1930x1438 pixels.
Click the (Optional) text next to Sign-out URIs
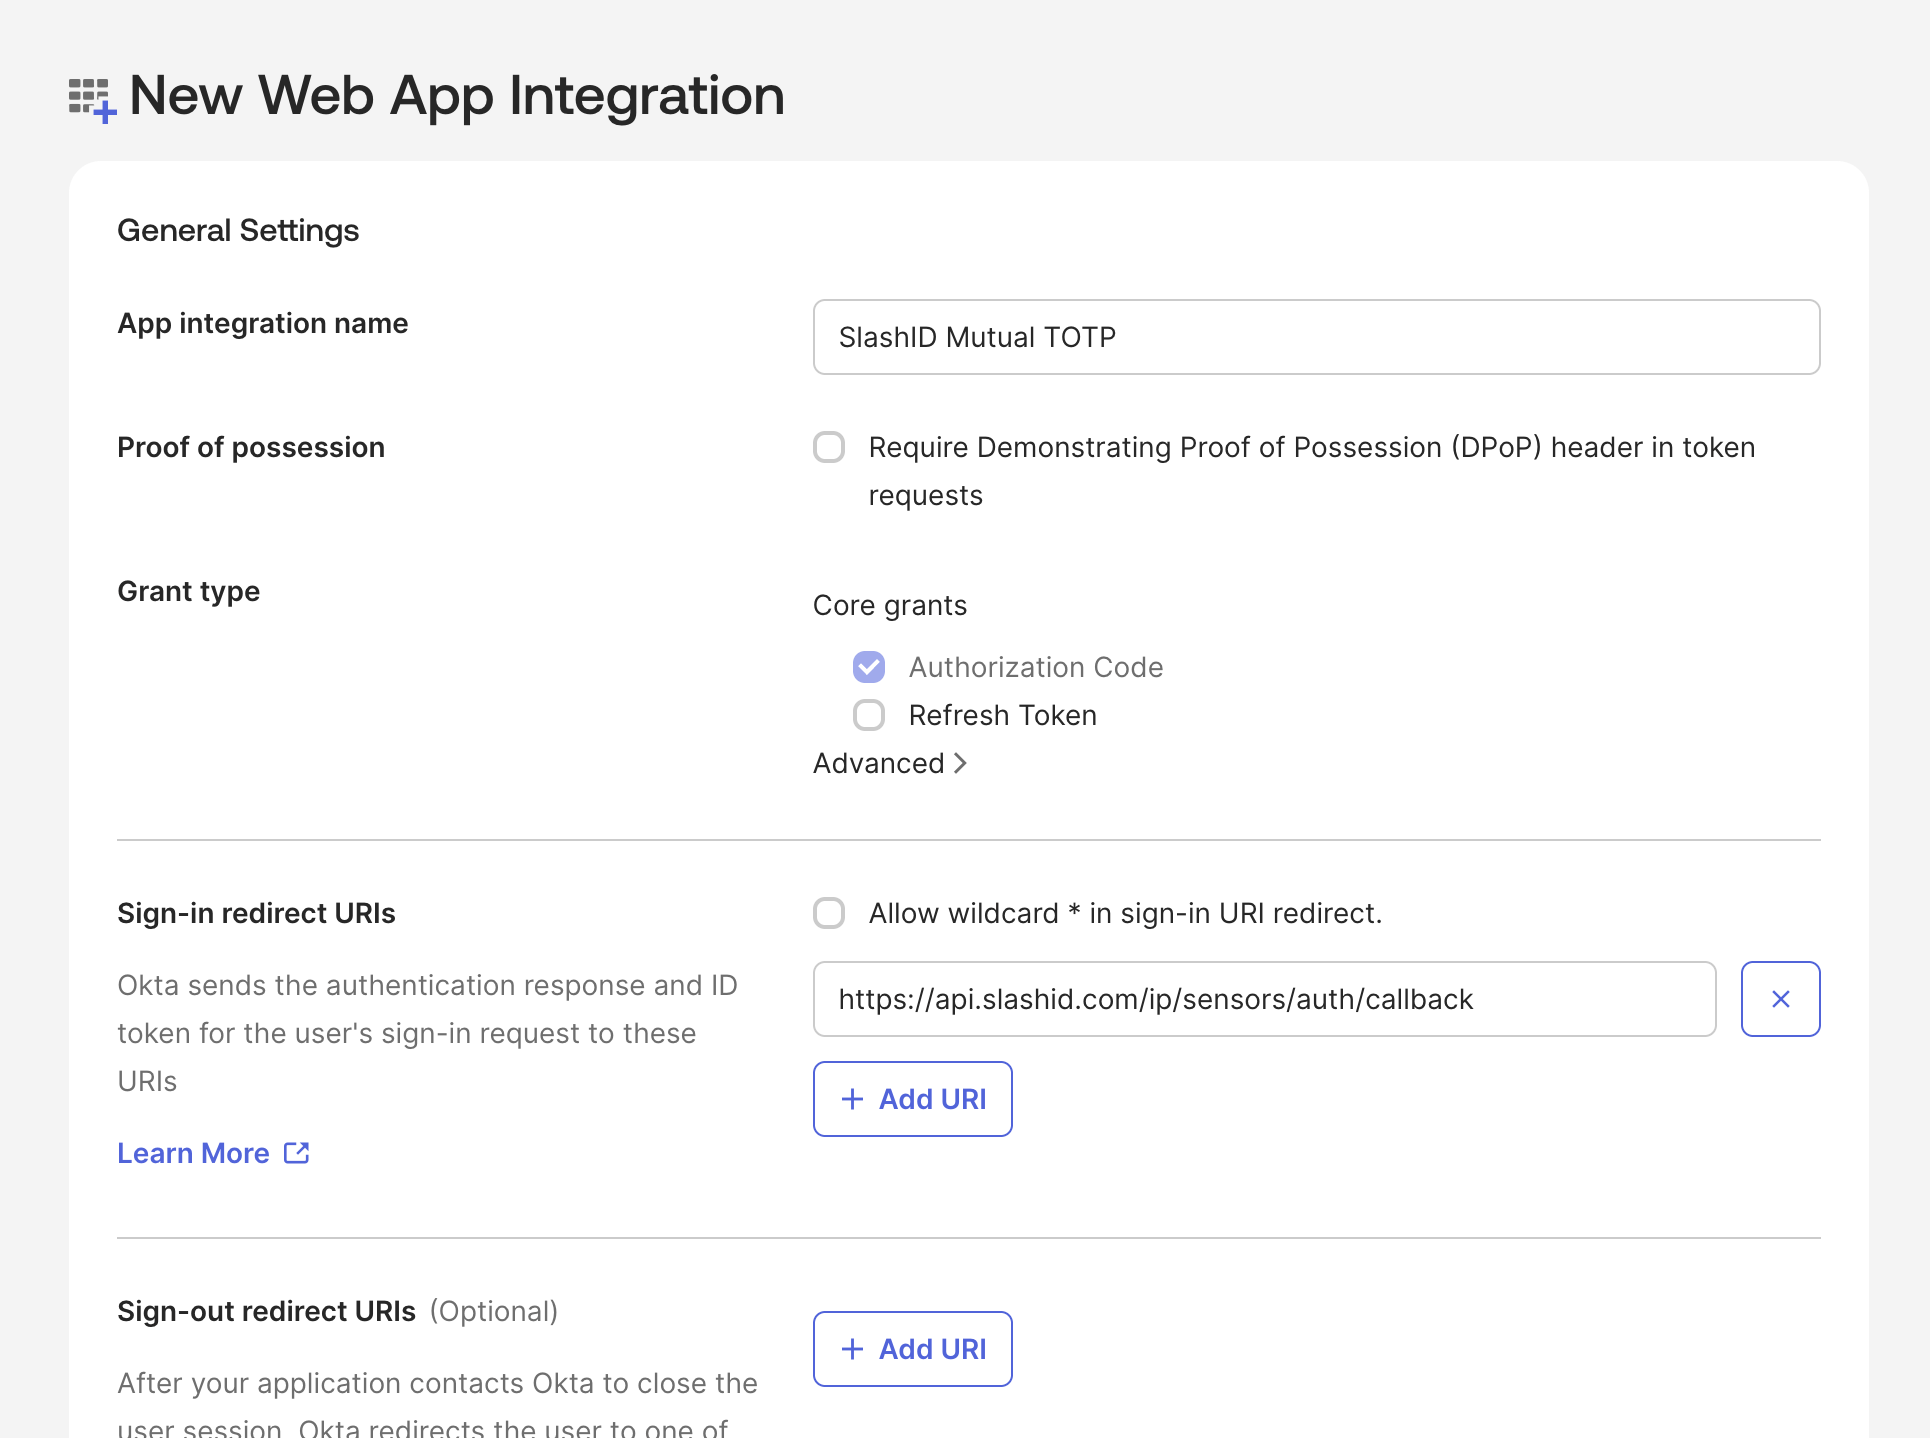point(494,1311)
